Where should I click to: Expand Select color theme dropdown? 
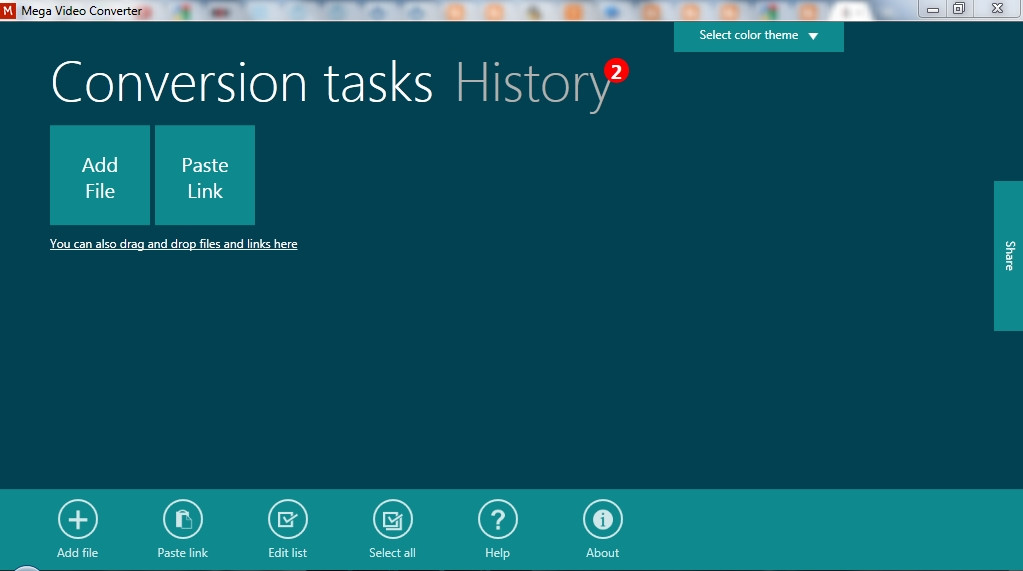[759, 36]
